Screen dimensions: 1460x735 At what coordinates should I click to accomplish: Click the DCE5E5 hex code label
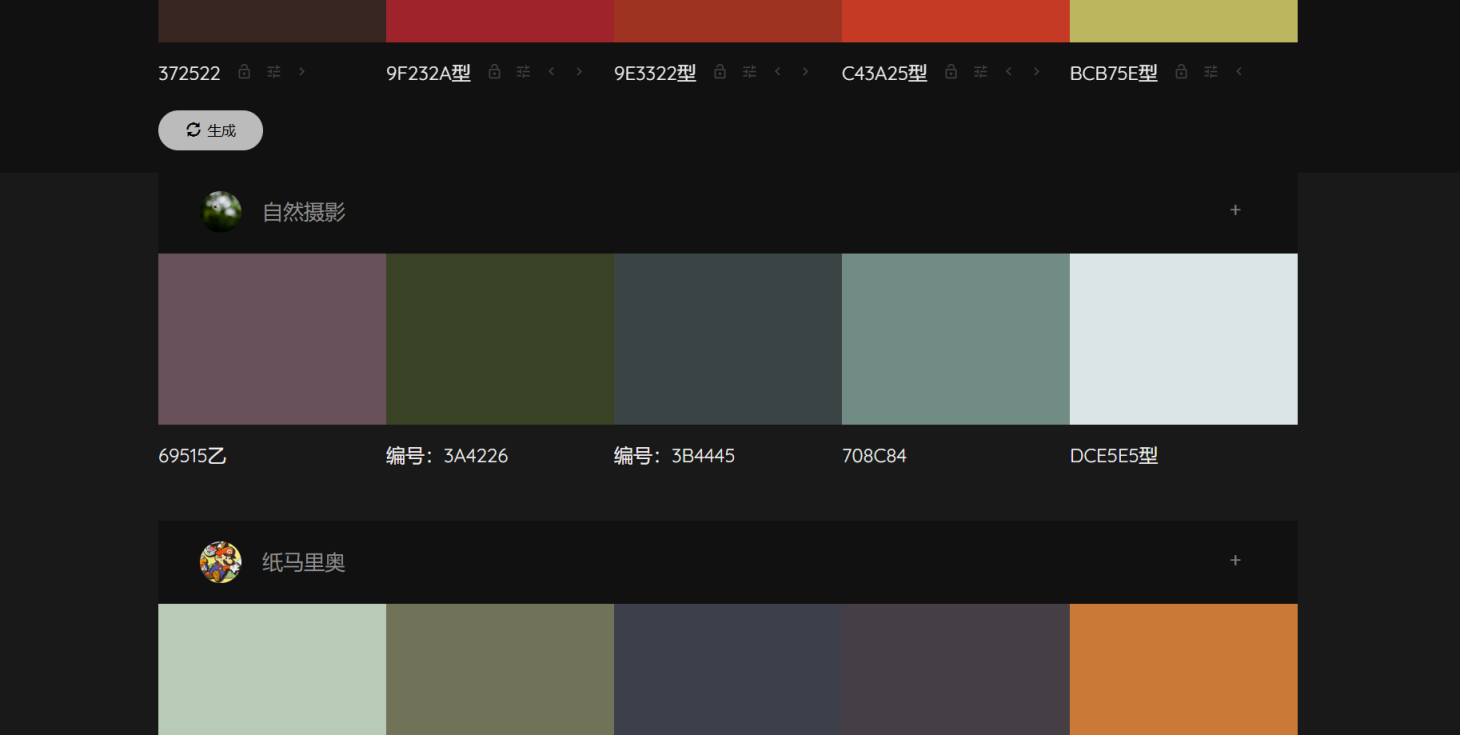pos(1113,456)
